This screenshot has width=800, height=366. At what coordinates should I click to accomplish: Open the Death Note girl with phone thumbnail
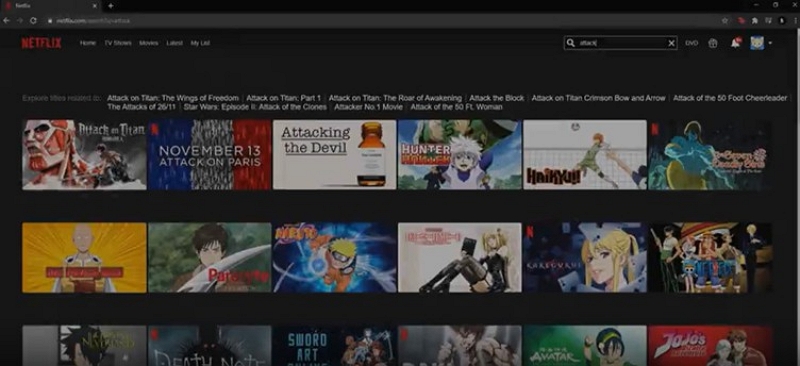(x=460, y=257)
